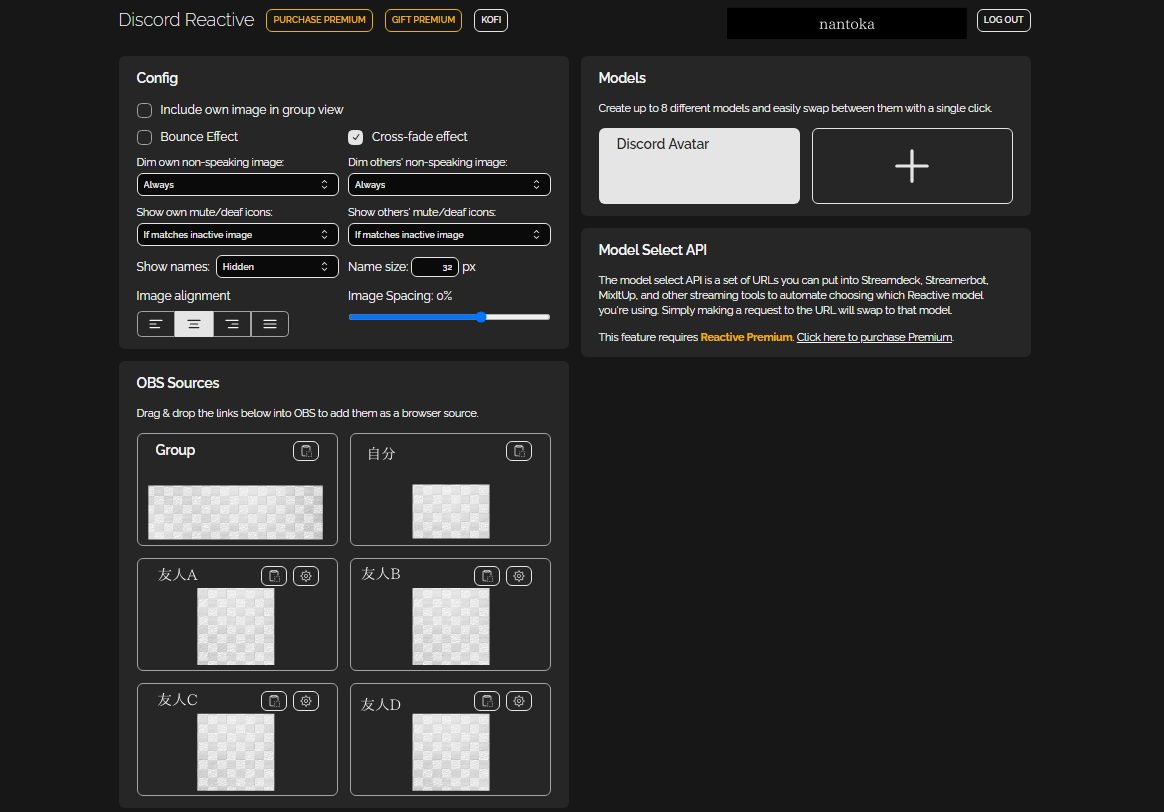1164x812 pixels.
Task: Select left image alignment
Action: point(156,323)
